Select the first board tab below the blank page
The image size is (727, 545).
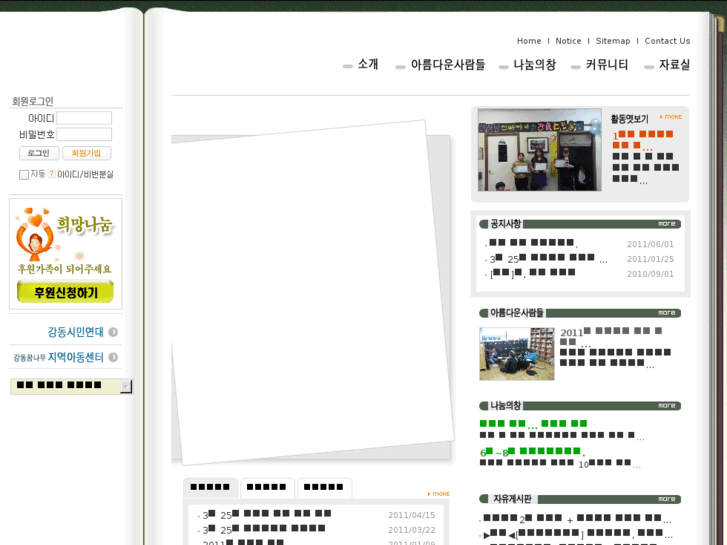[x=210, y=487]
